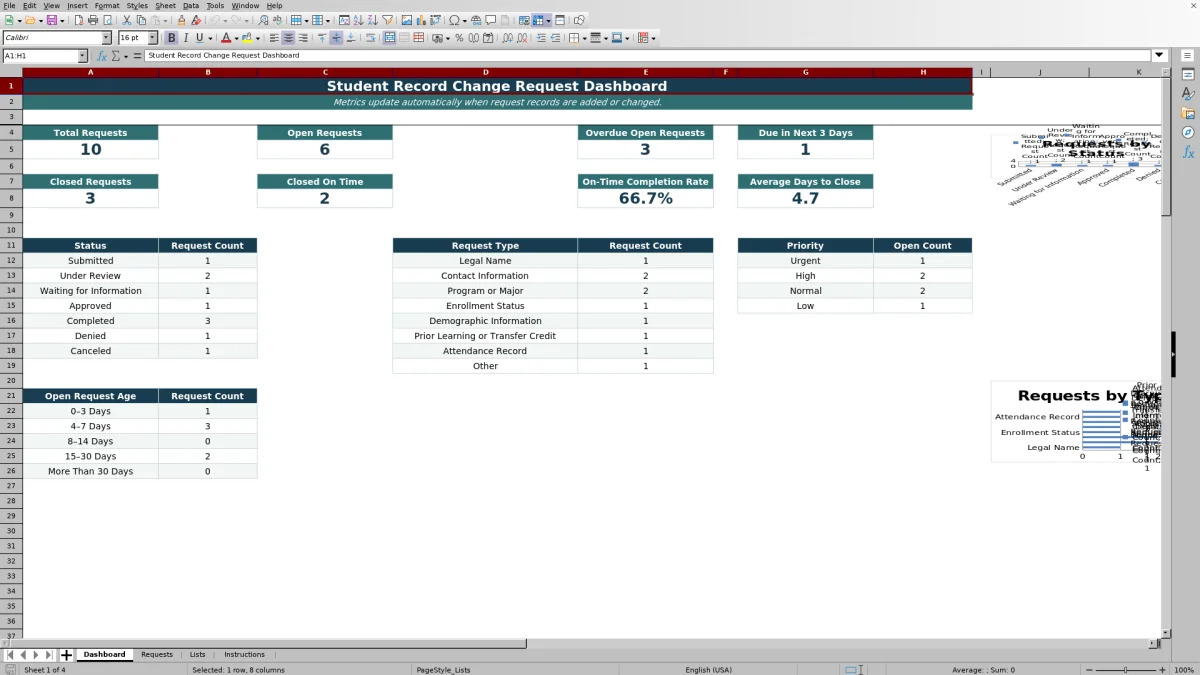
Task: Click the Insert Chart icon
Action: (420, 20)
